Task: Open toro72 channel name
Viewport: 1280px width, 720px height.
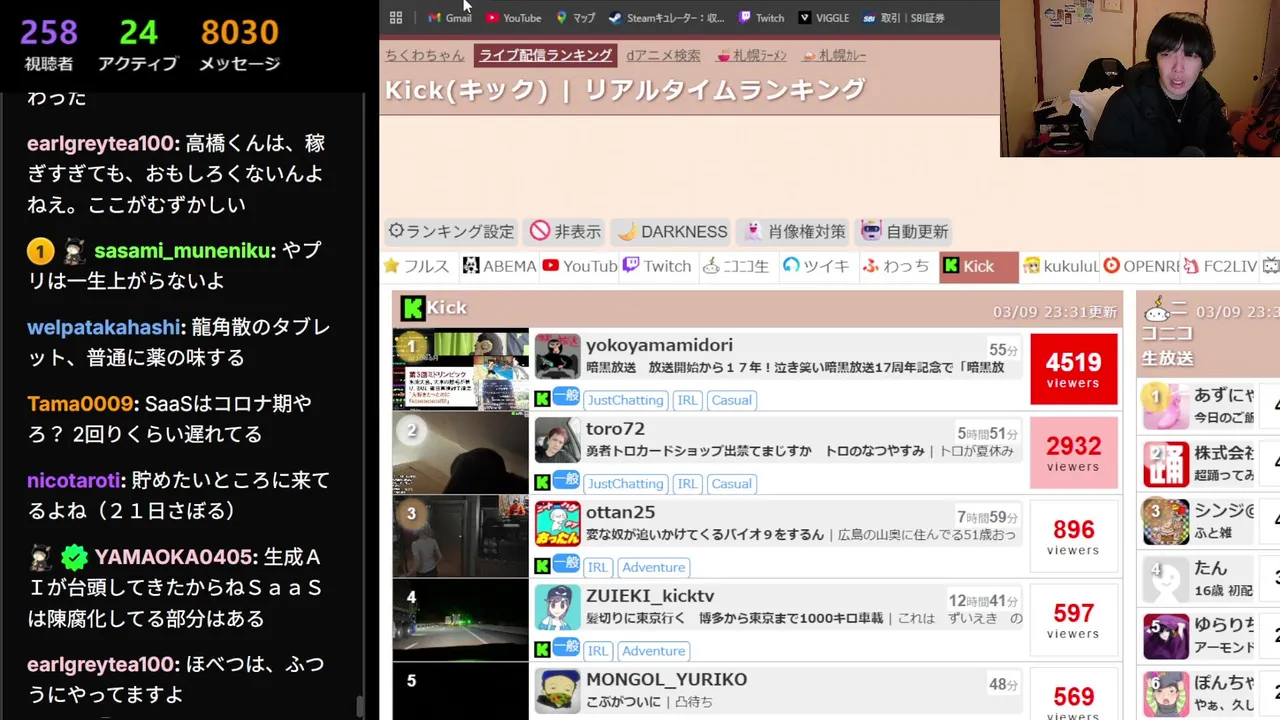Action: (x=615, y=429)
